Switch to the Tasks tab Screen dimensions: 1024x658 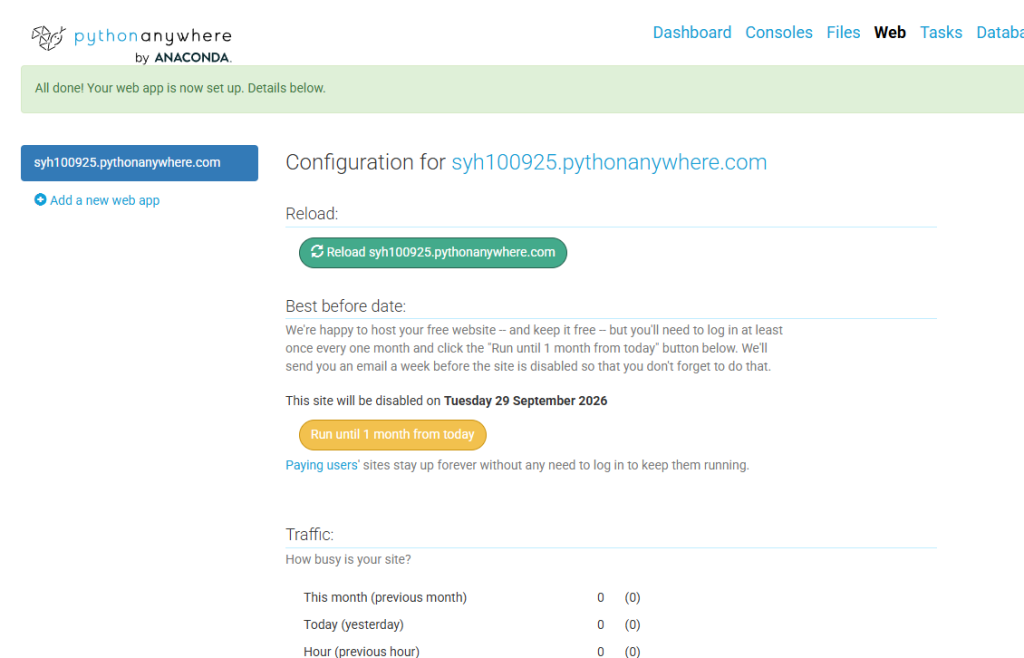tap(941, 33)
